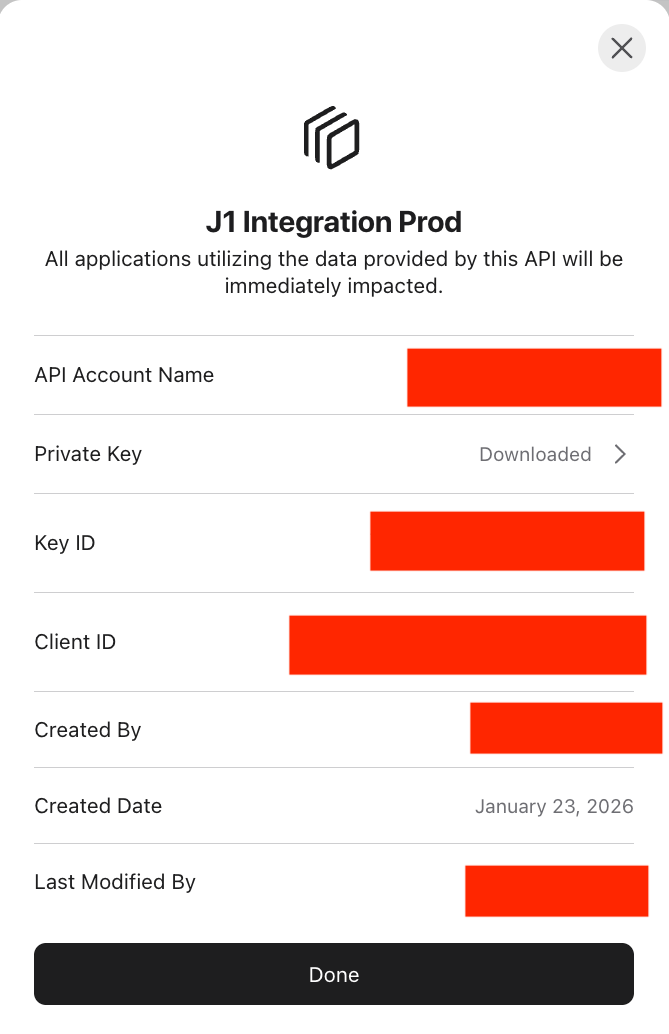Click the Last Modified By redacted value
Viewport: 669px width, 1034px height.
[x=556, y=890]
